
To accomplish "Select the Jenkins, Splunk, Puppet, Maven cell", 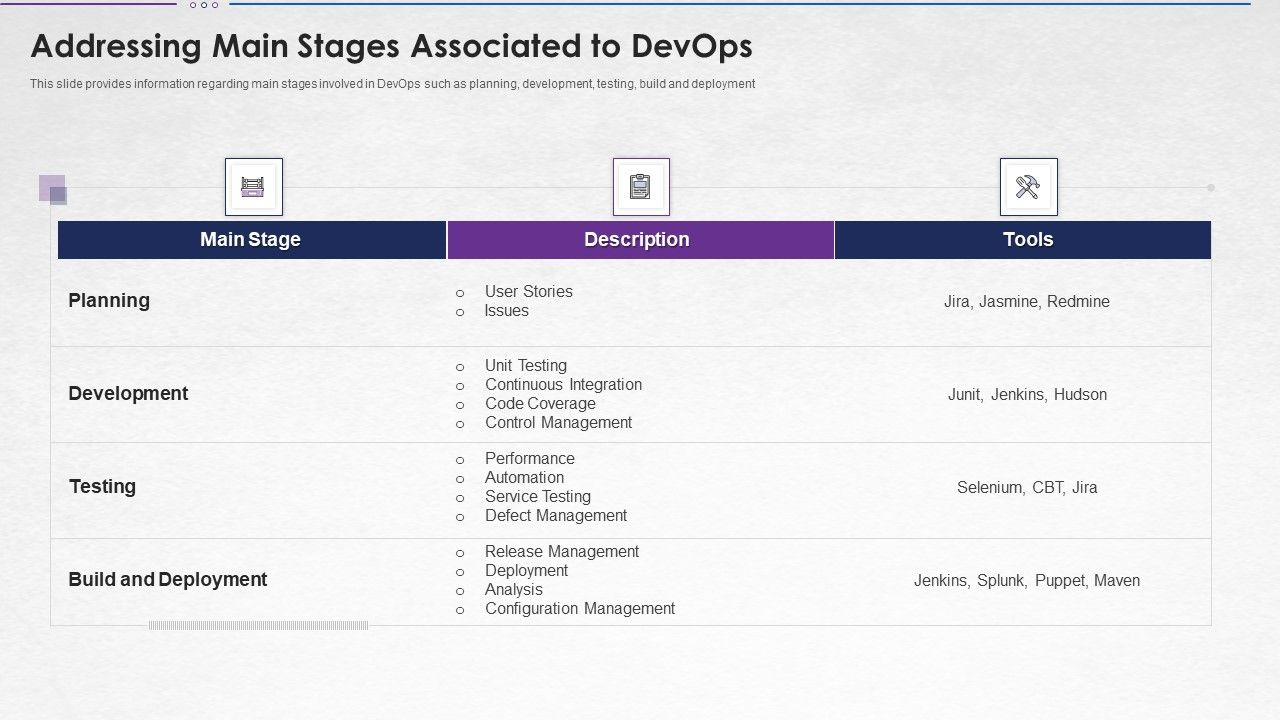I will [1027, 581].
